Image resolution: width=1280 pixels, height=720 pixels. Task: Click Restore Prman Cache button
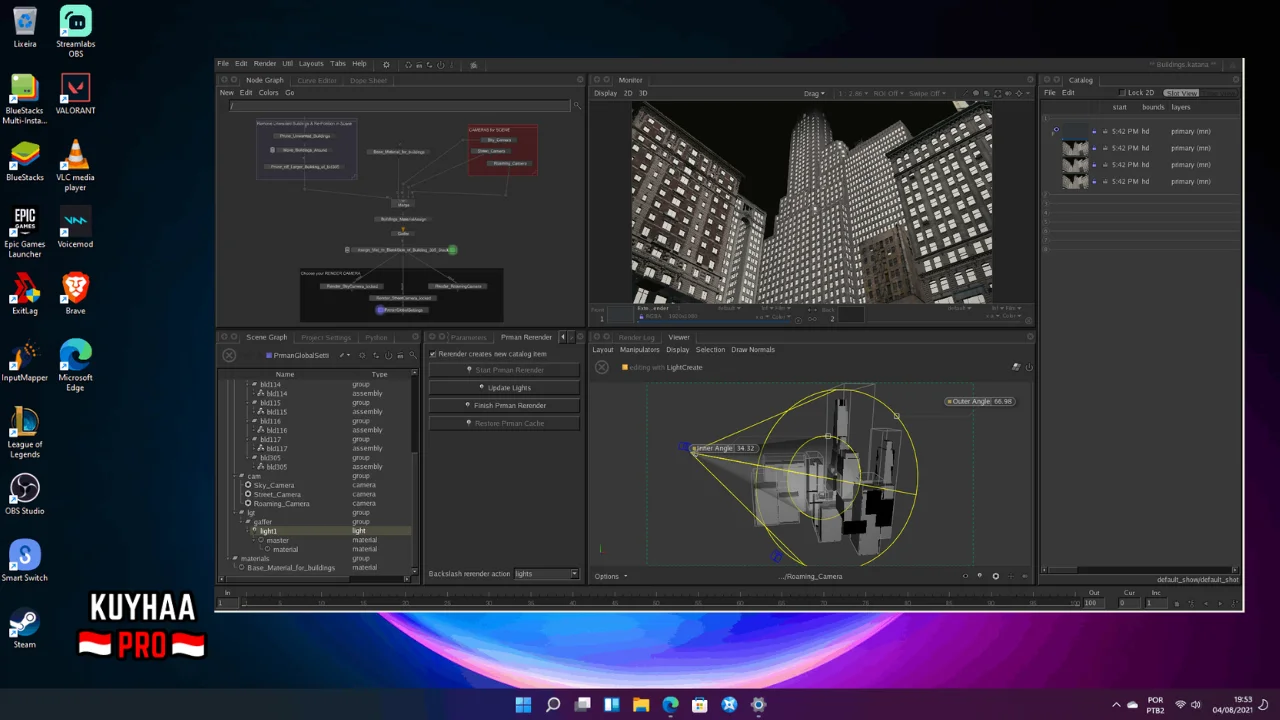[x=503, y=424]
